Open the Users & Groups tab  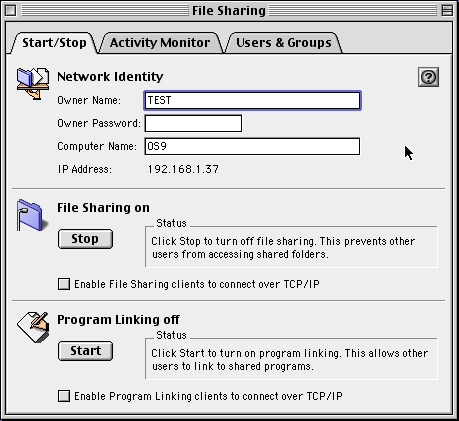pyautogui.click(x=284, y=43)
